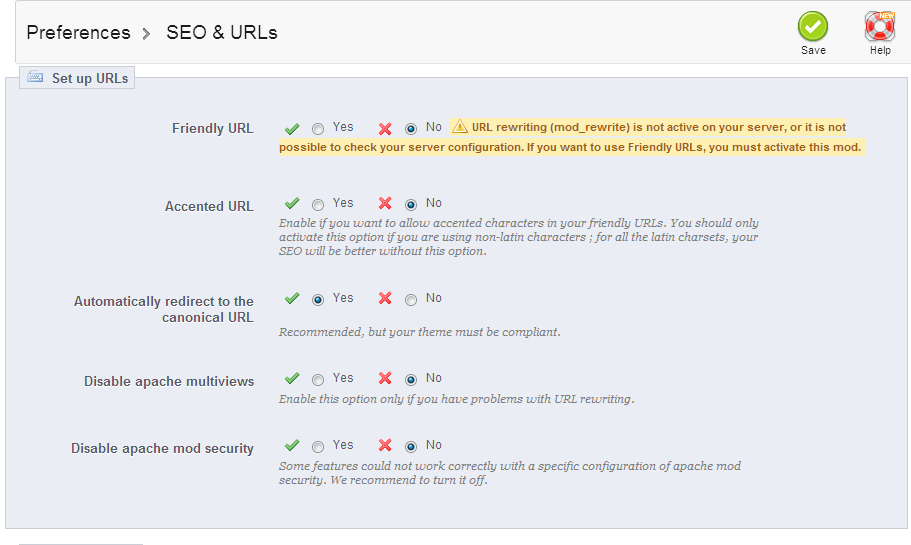
Task: Click red X icon for Friendly URL
Action: point(385,129)
